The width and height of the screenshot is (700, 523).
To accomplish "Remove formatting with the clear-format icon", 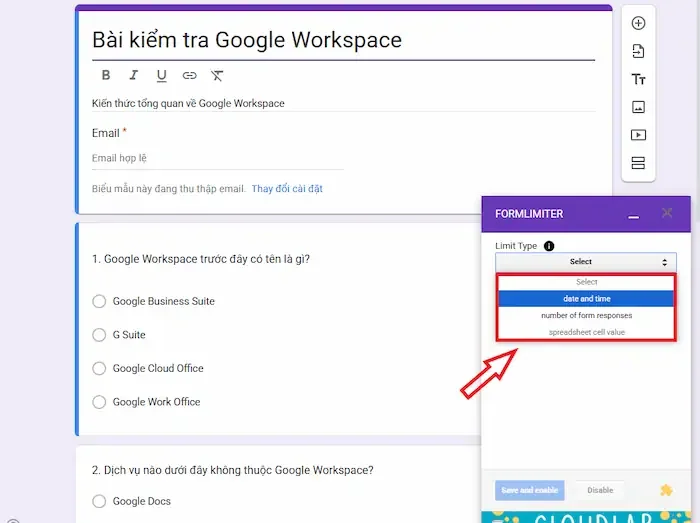I will 217,75.
